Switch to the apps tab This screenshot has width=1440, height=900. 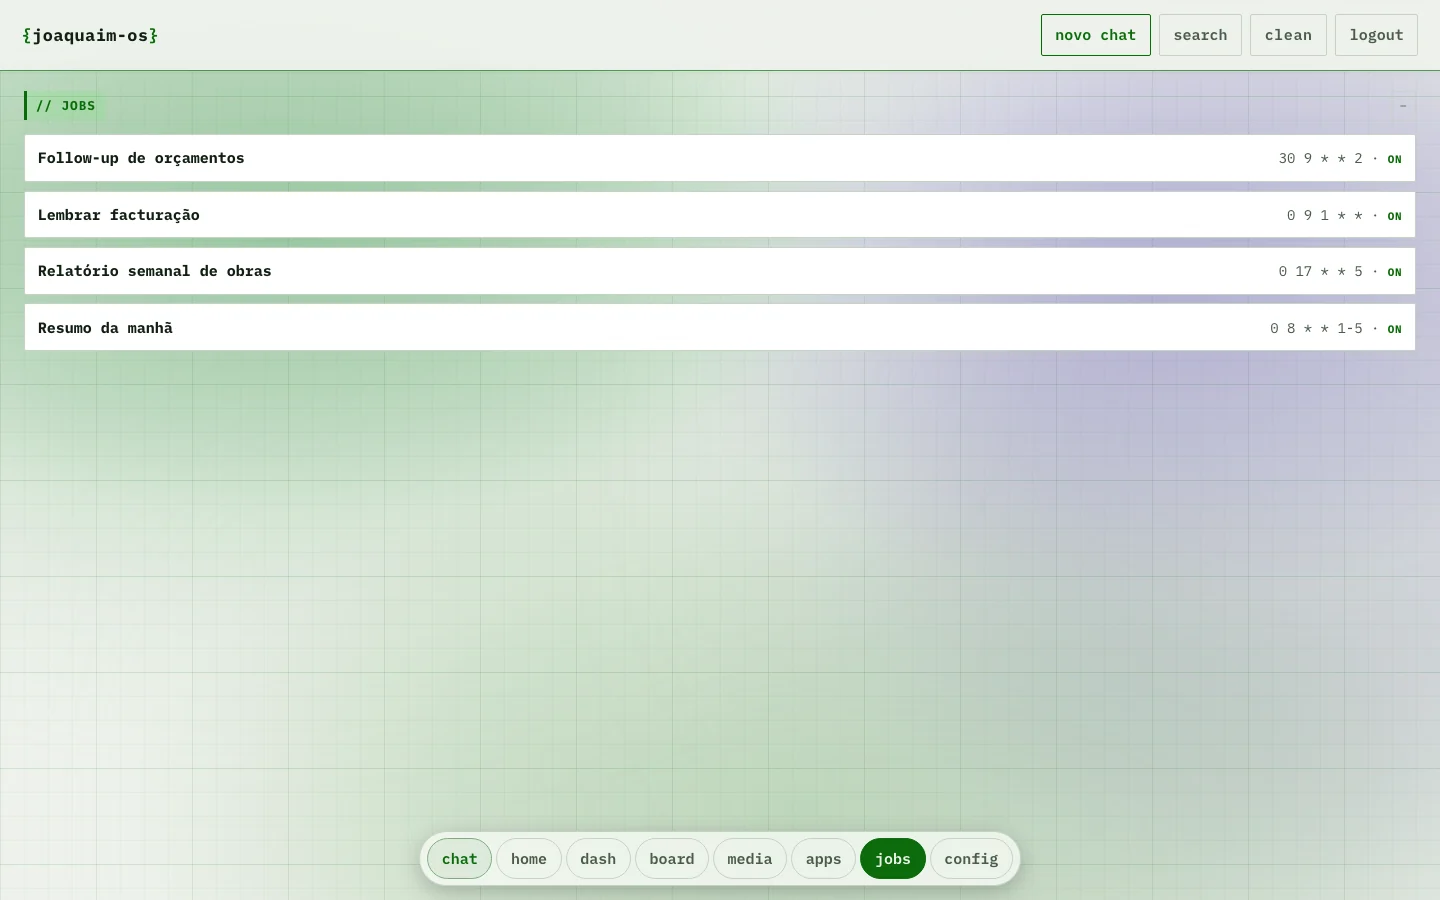click(x=823, y=859)
